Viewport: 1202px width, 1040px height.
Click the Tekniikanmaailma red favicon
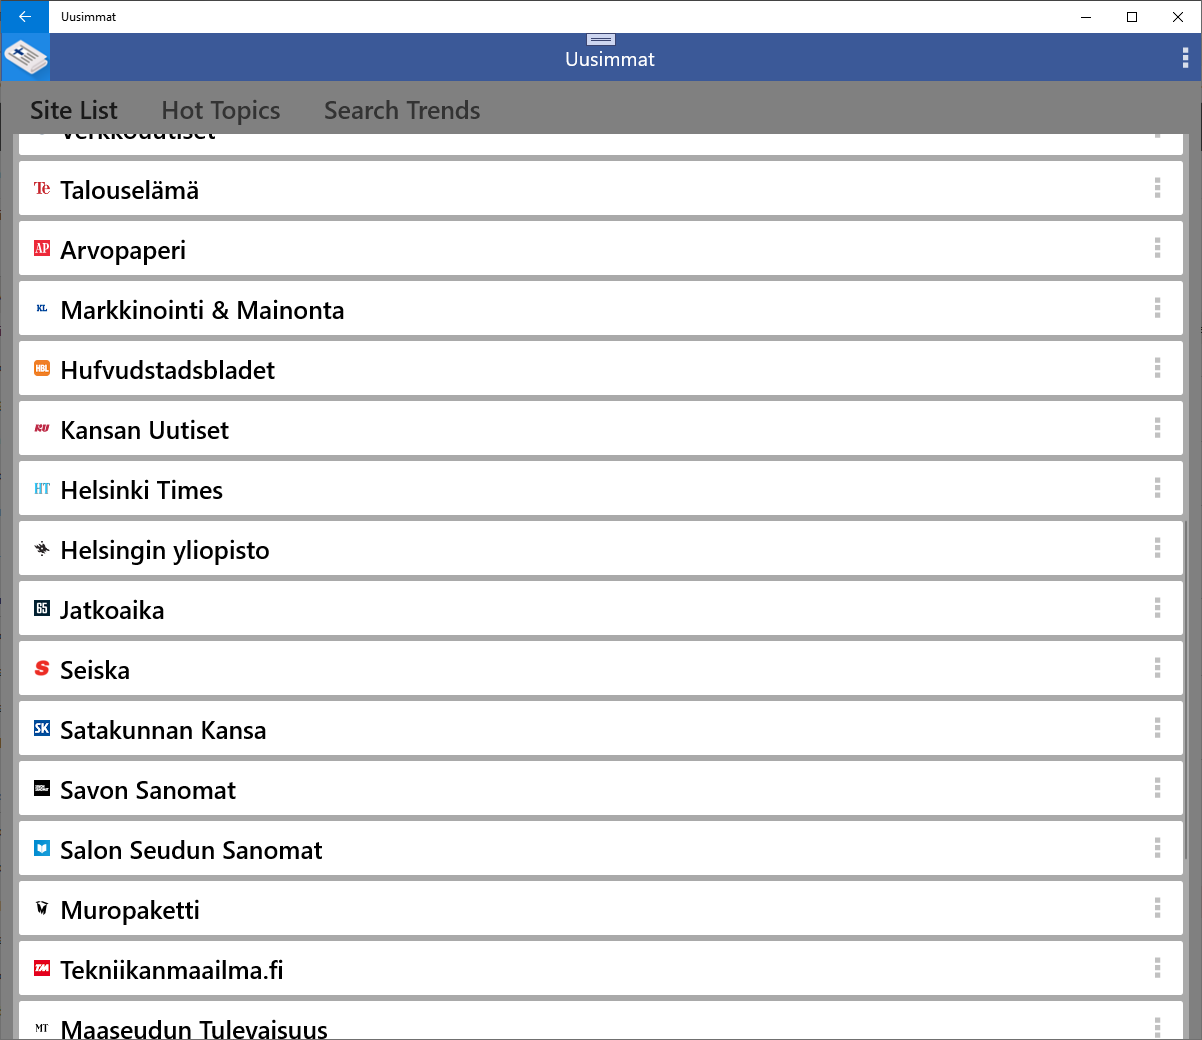click(42, 968)
